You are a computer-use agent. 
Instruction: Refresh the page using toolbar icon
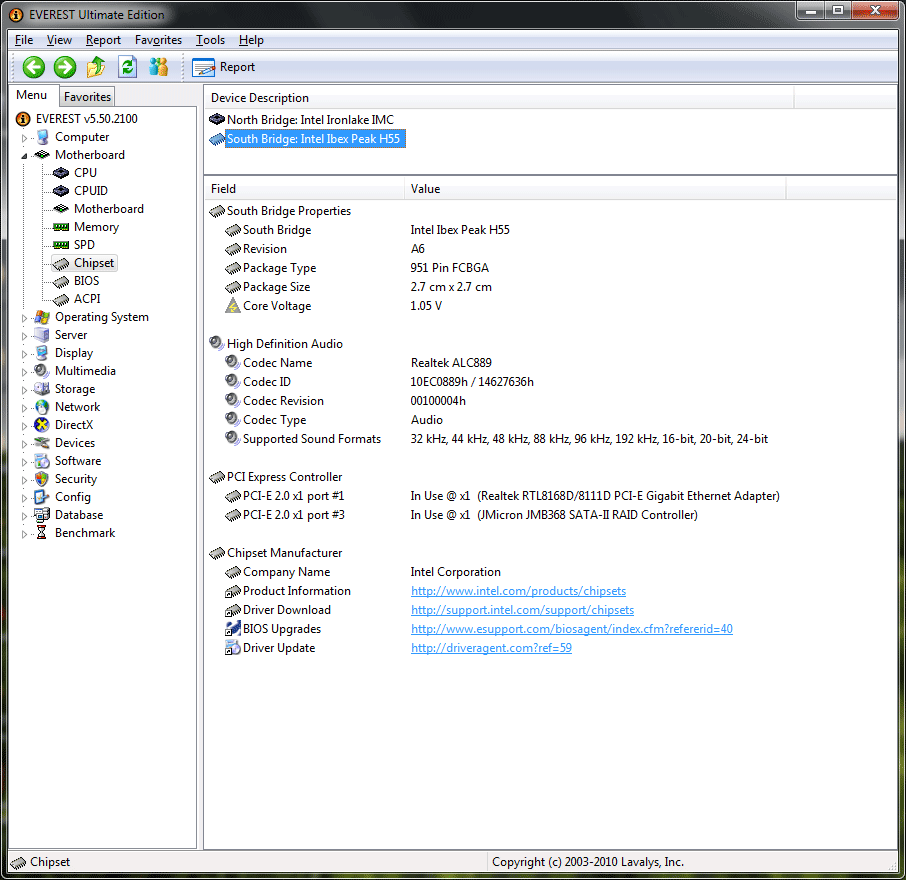pyautogui.click(x=127, y=67)
